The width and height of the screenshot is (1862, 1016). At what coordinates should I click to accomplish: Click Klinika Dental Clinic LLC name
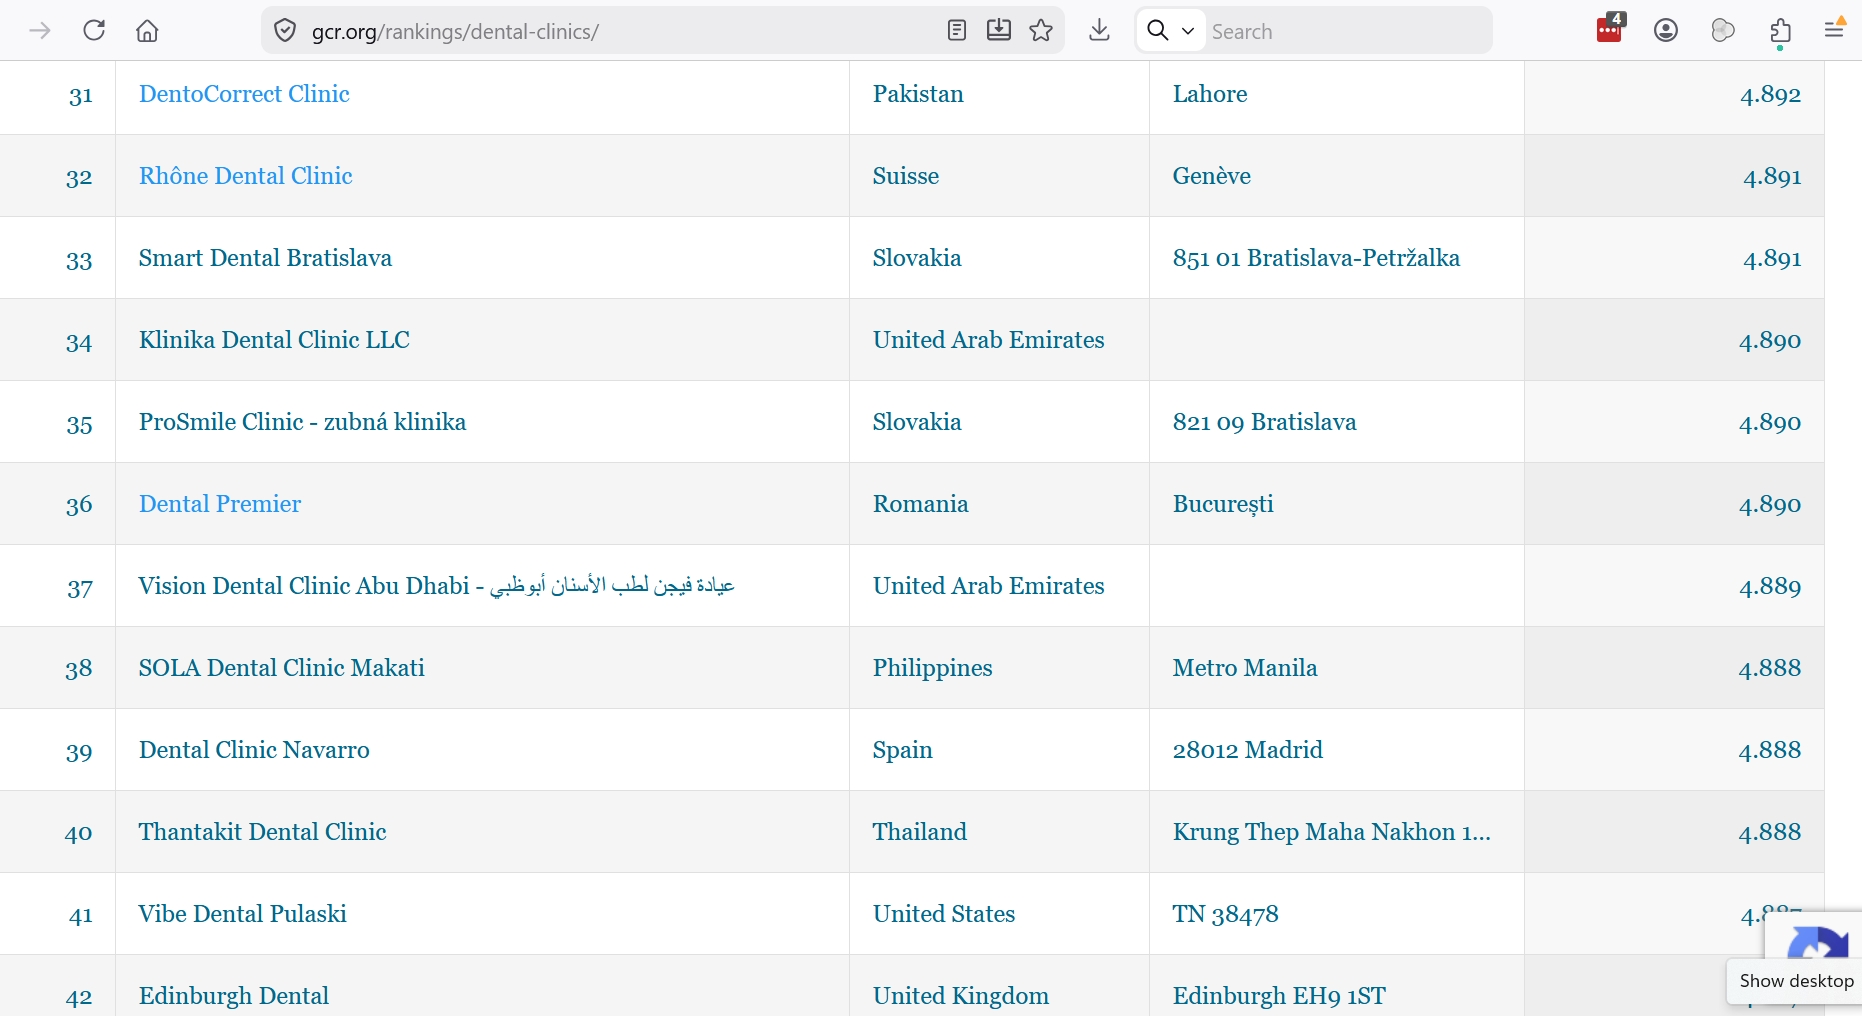[x=274, y=340]
